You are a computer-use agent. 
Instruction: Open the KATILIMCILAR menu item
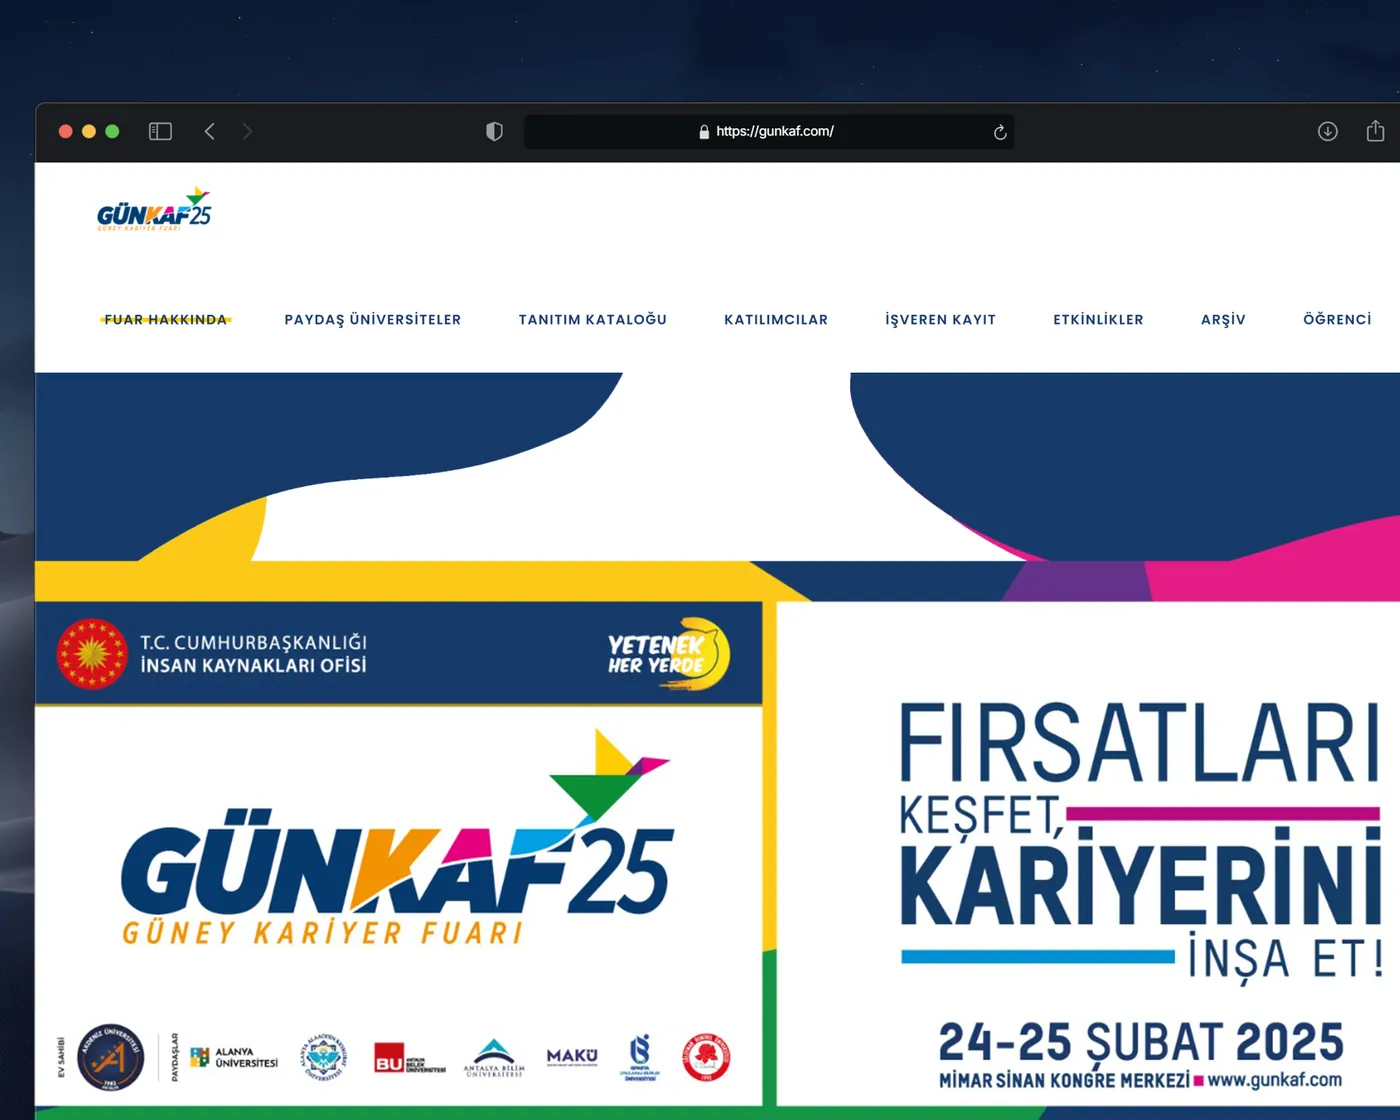(x=776, y=319)
